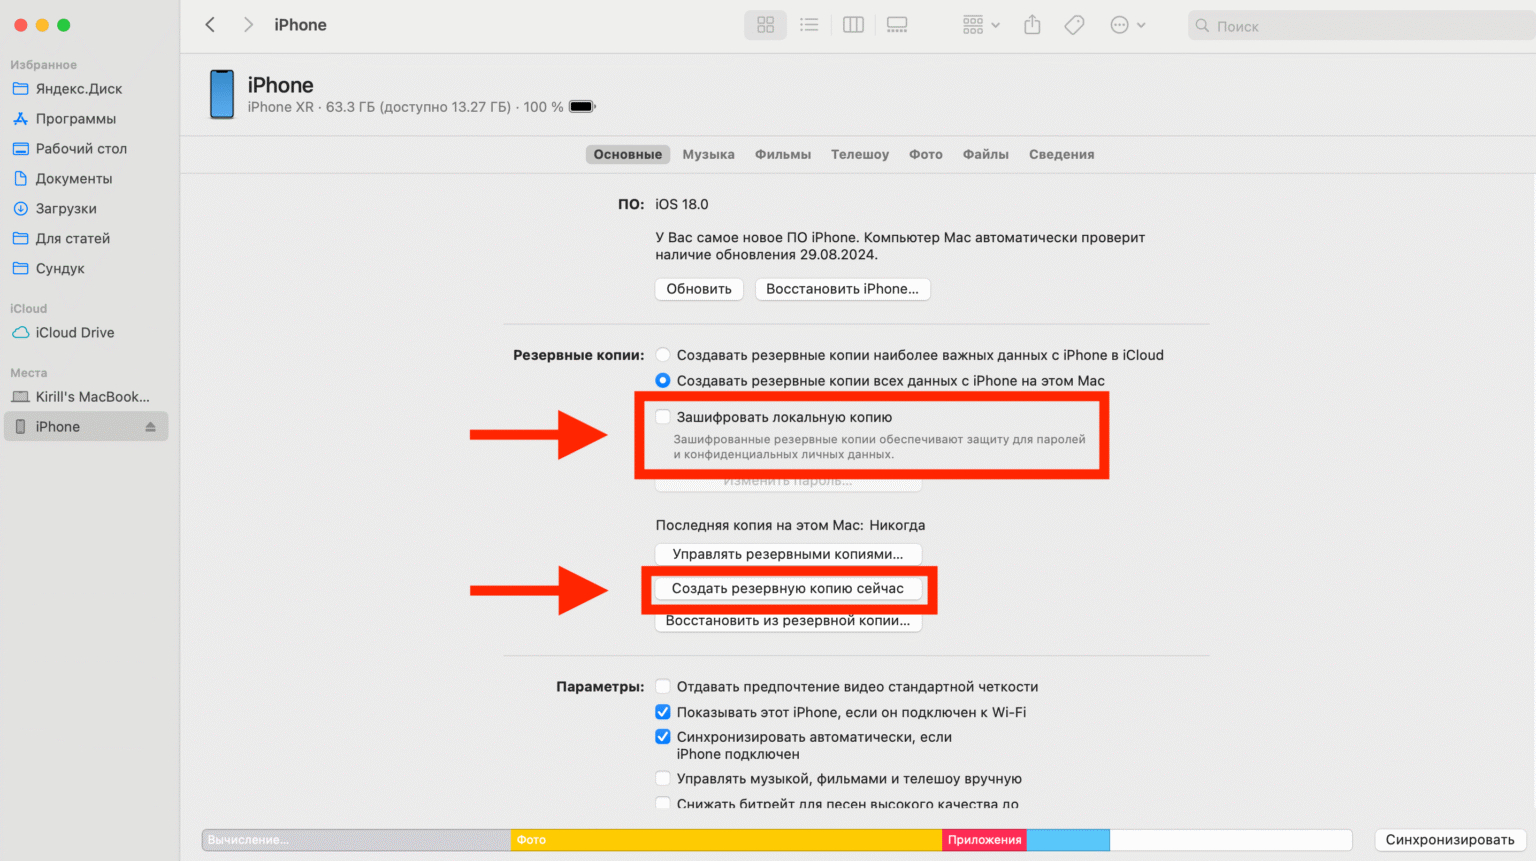Select iCloud backup radio option
The image size is (1536, 861).
(x=663, y=355)
